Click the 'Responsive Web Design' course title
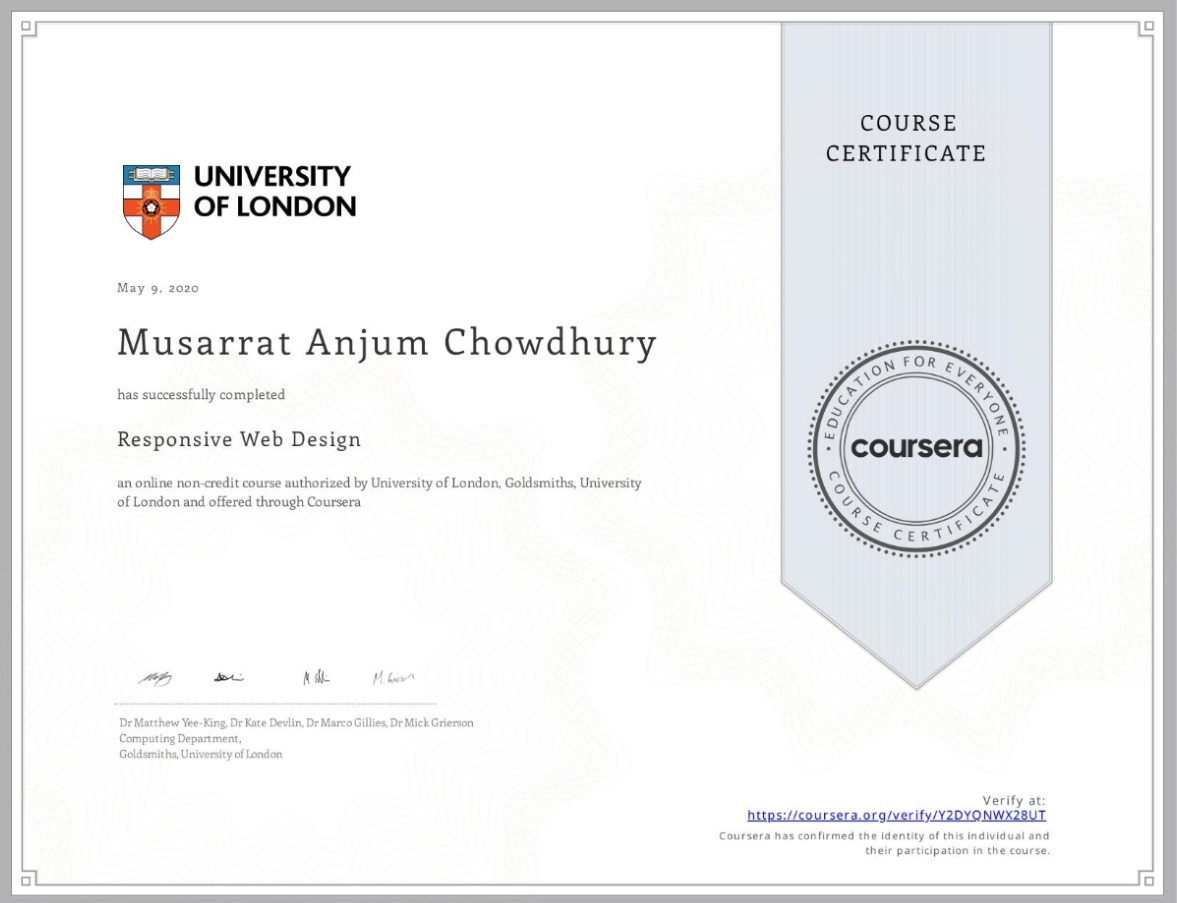This screenshot has height=903, width=1177. 239,439
